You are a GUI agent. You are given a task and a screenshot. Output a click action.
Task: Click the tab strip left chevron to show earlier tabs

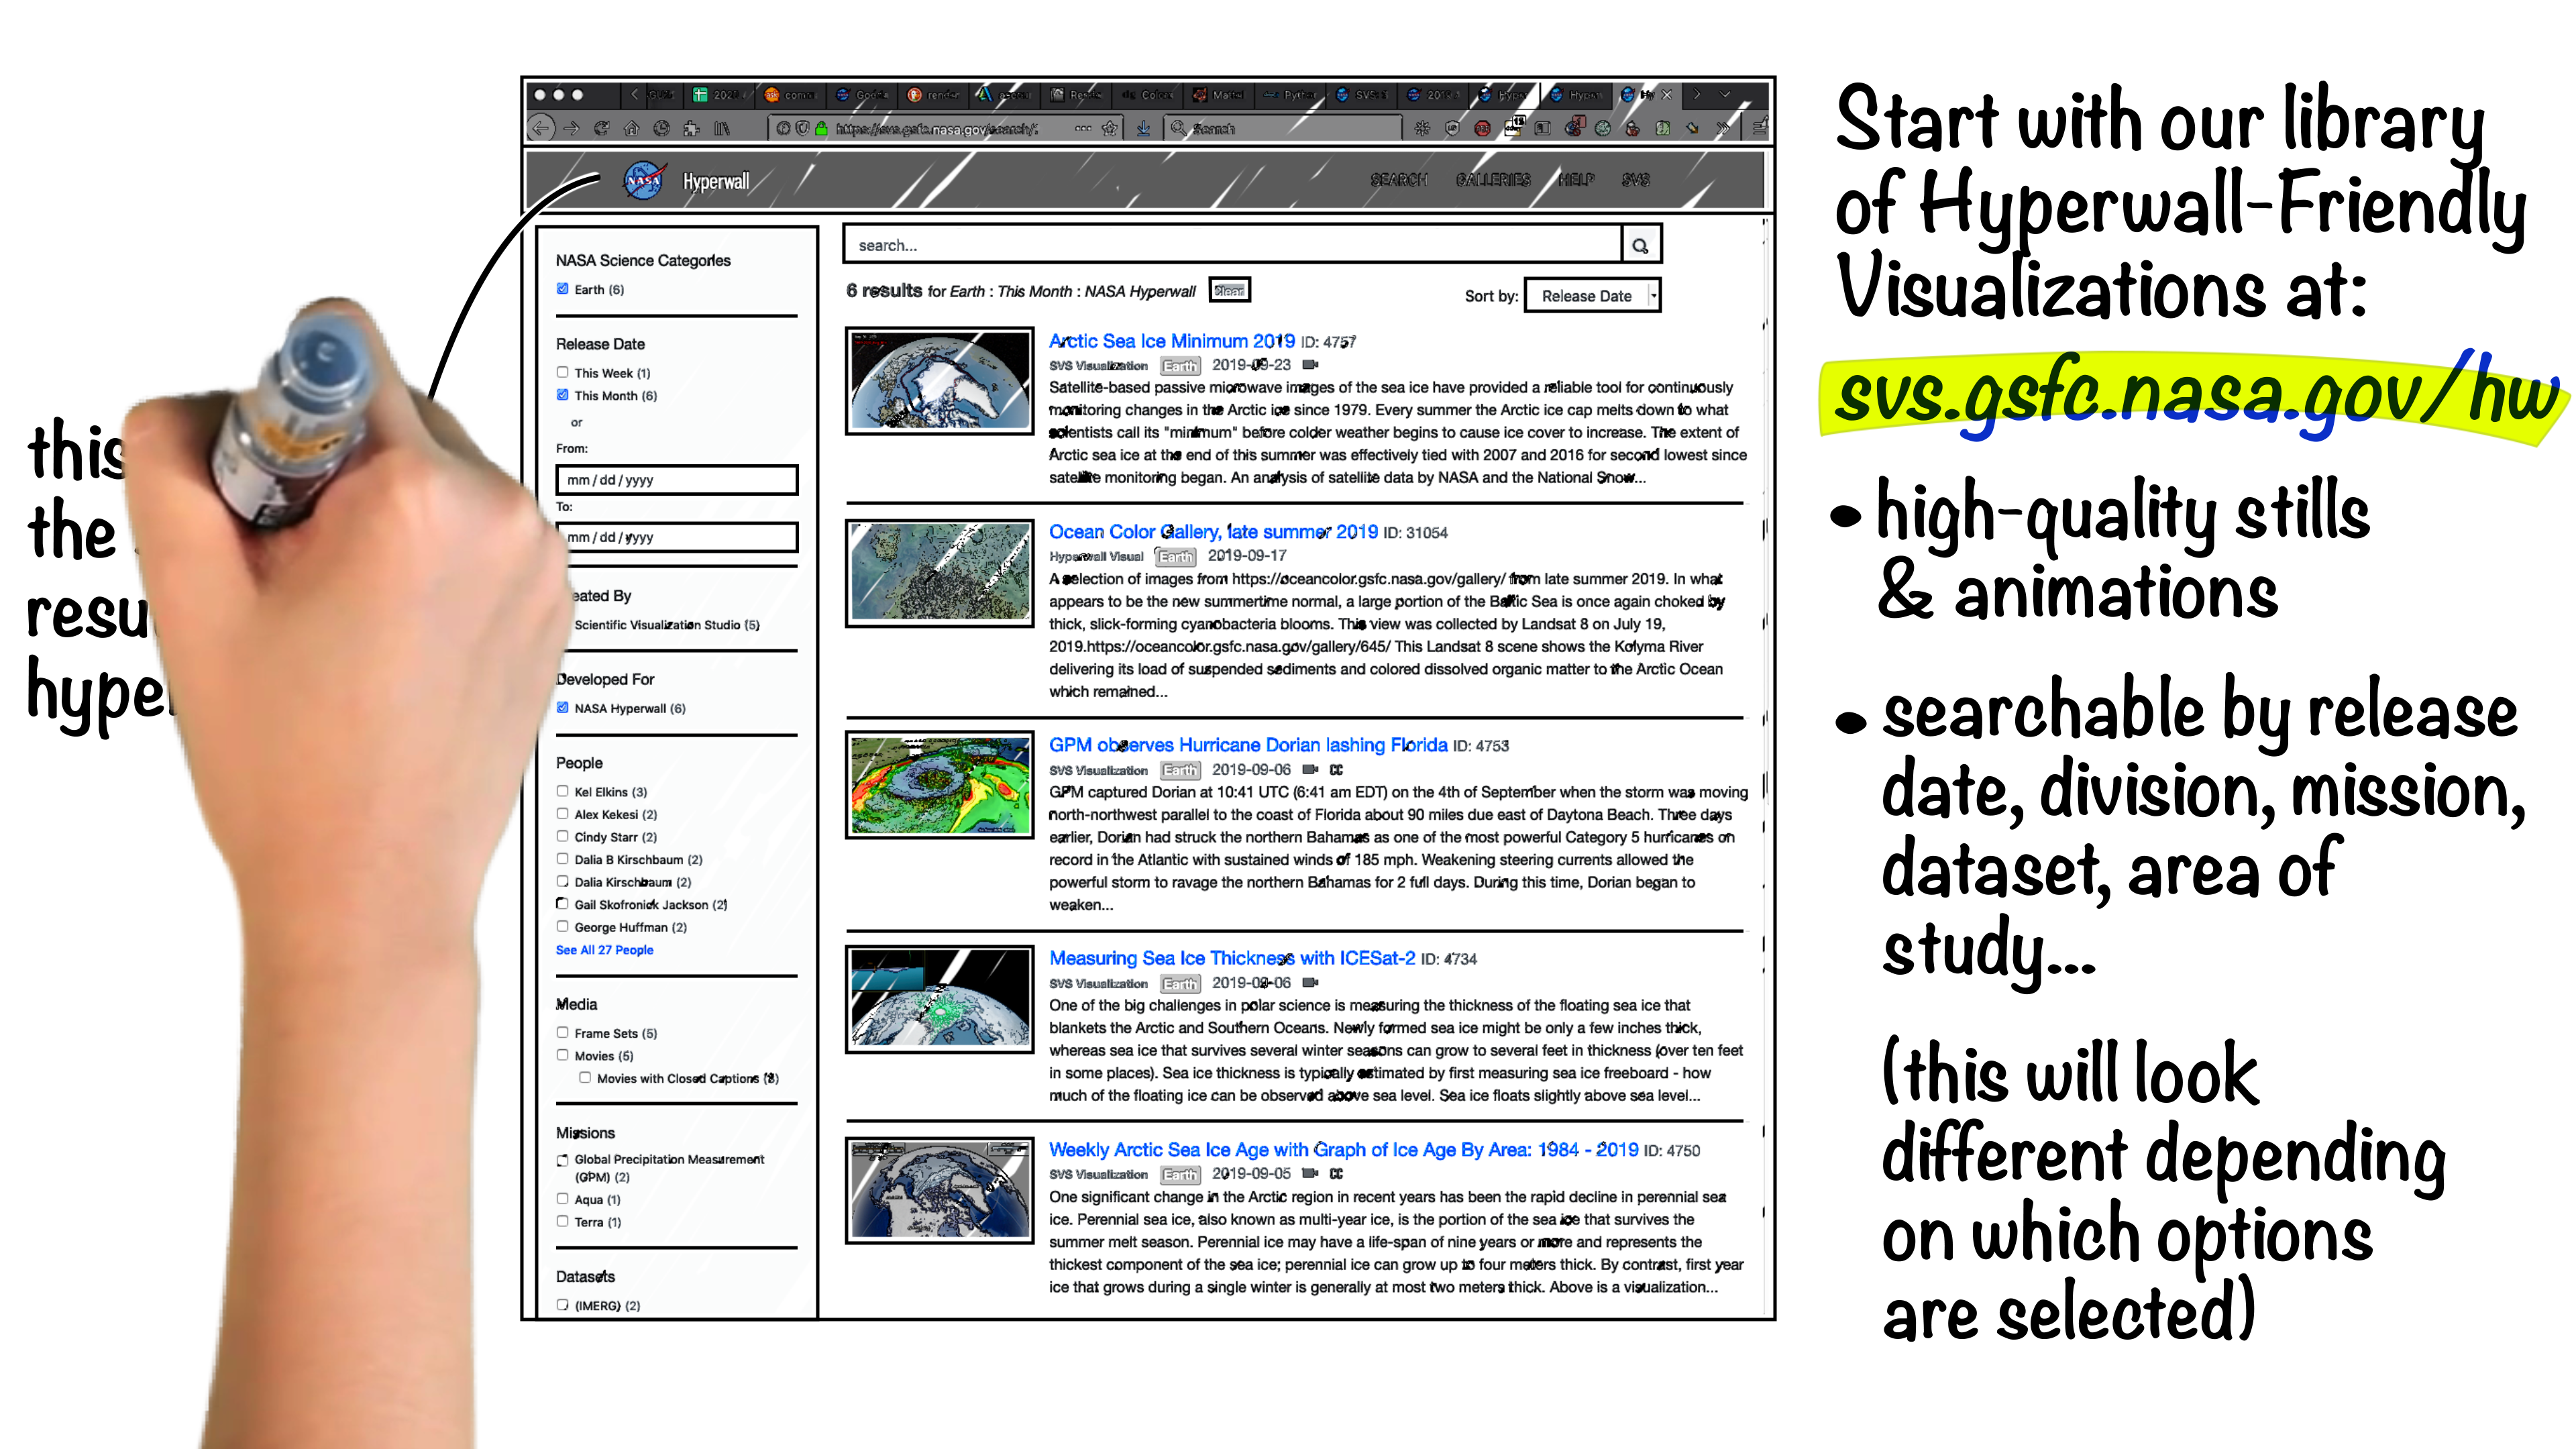634,94
